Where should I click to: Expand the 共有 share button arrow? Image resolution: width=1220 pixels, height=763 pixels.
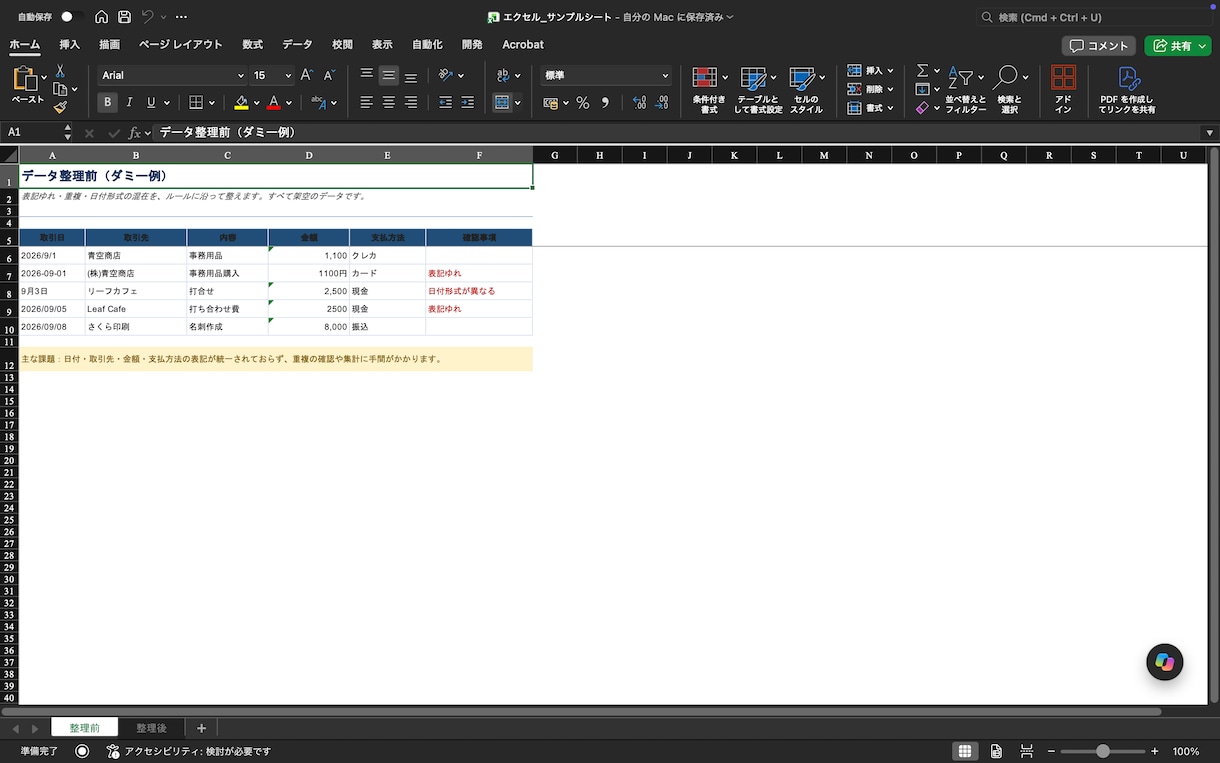tap(1204, 46)
